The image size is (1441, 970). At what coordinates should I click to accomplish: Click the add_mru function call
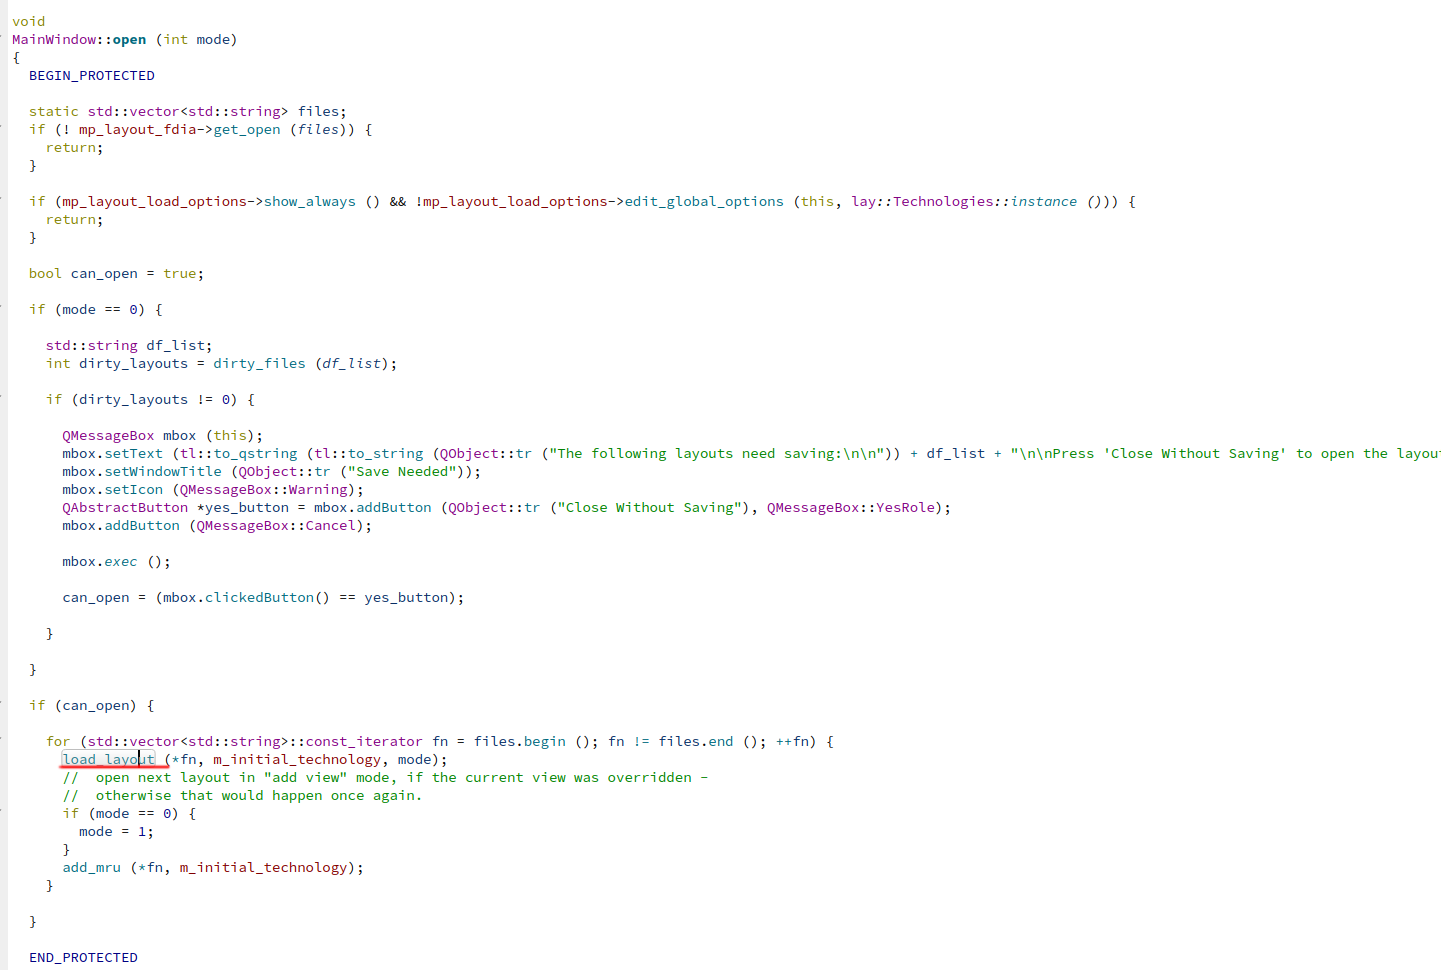coord(91,867)
